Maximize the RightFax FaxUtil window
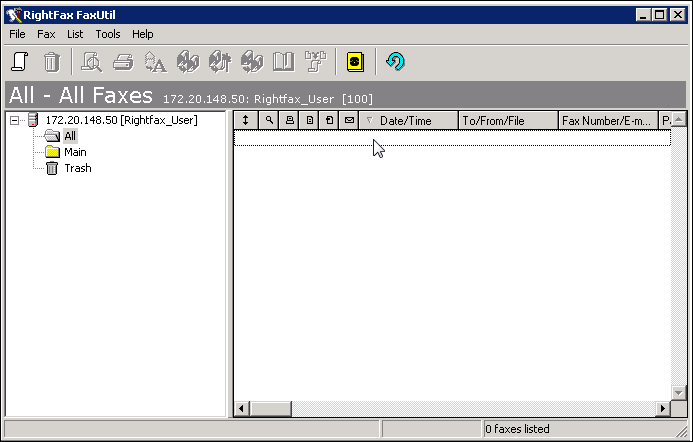This screenshot has width=693, height=442. [x=659, y=15]
